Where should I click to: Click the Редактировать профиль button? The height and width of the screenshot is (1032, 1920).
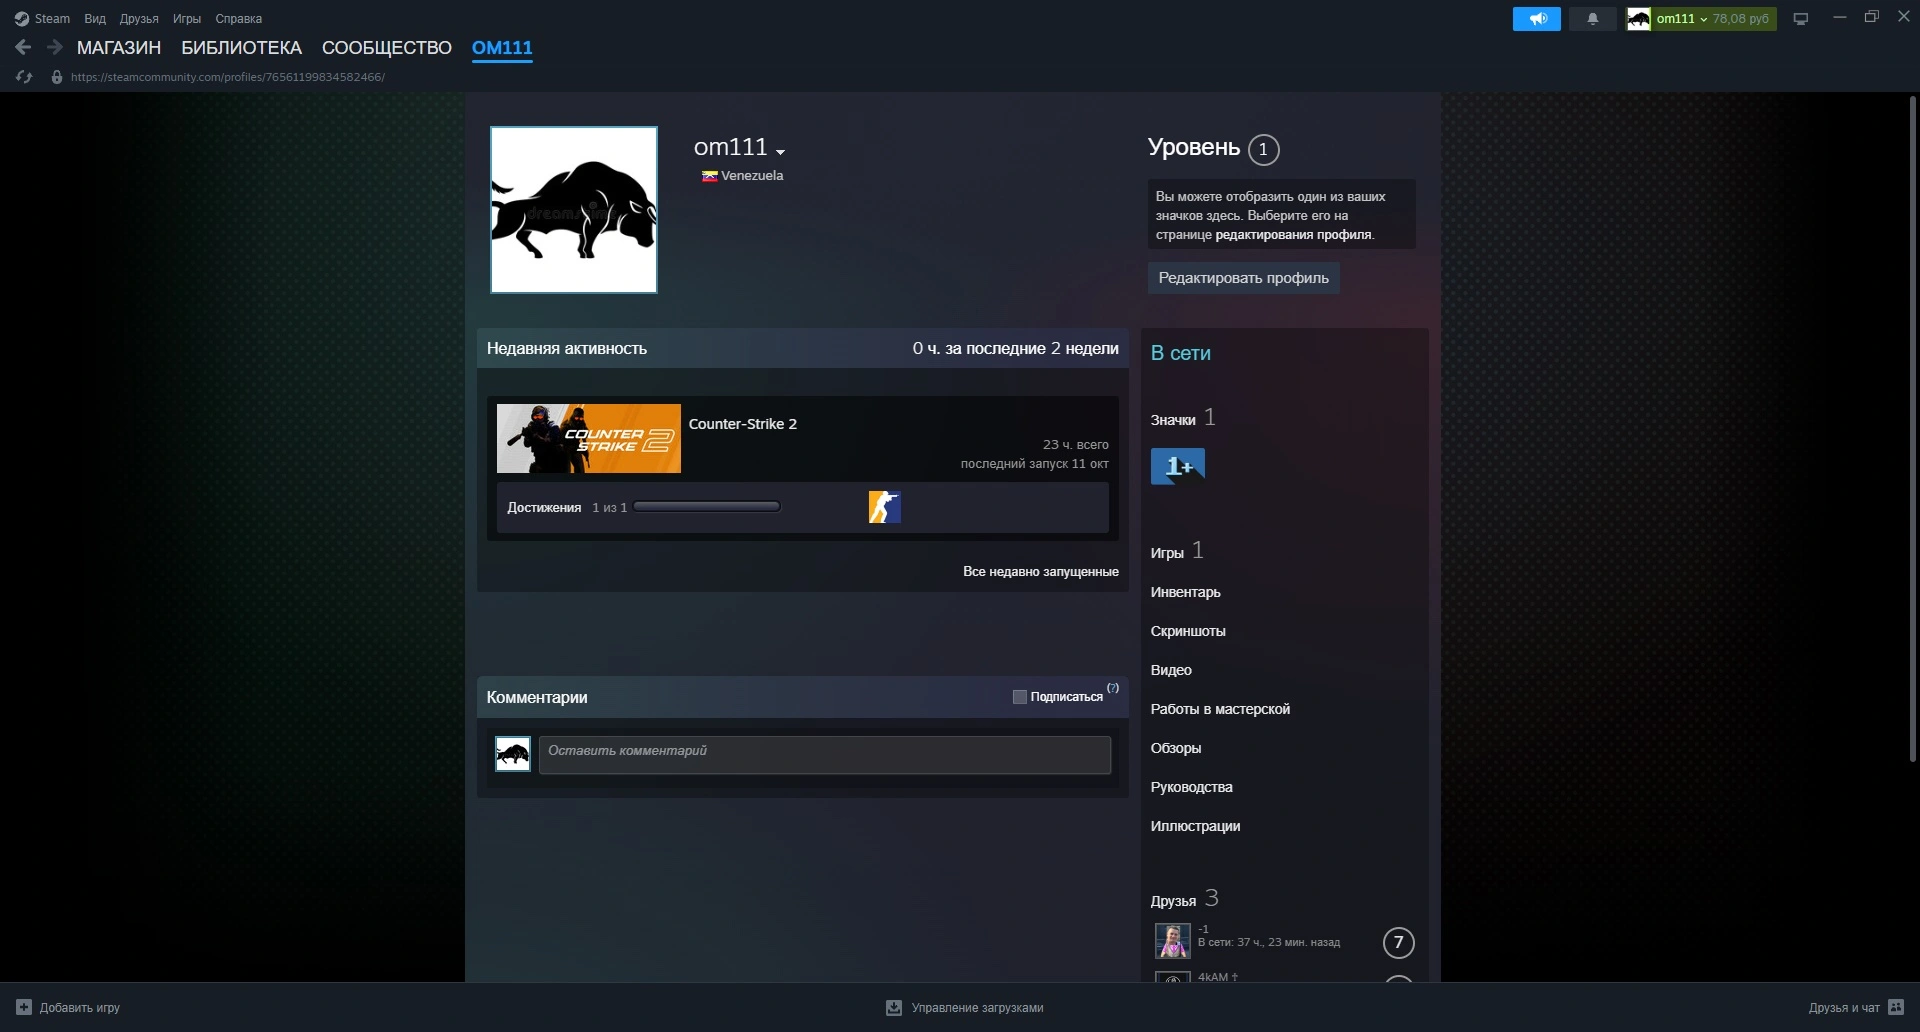[1244, 278]
